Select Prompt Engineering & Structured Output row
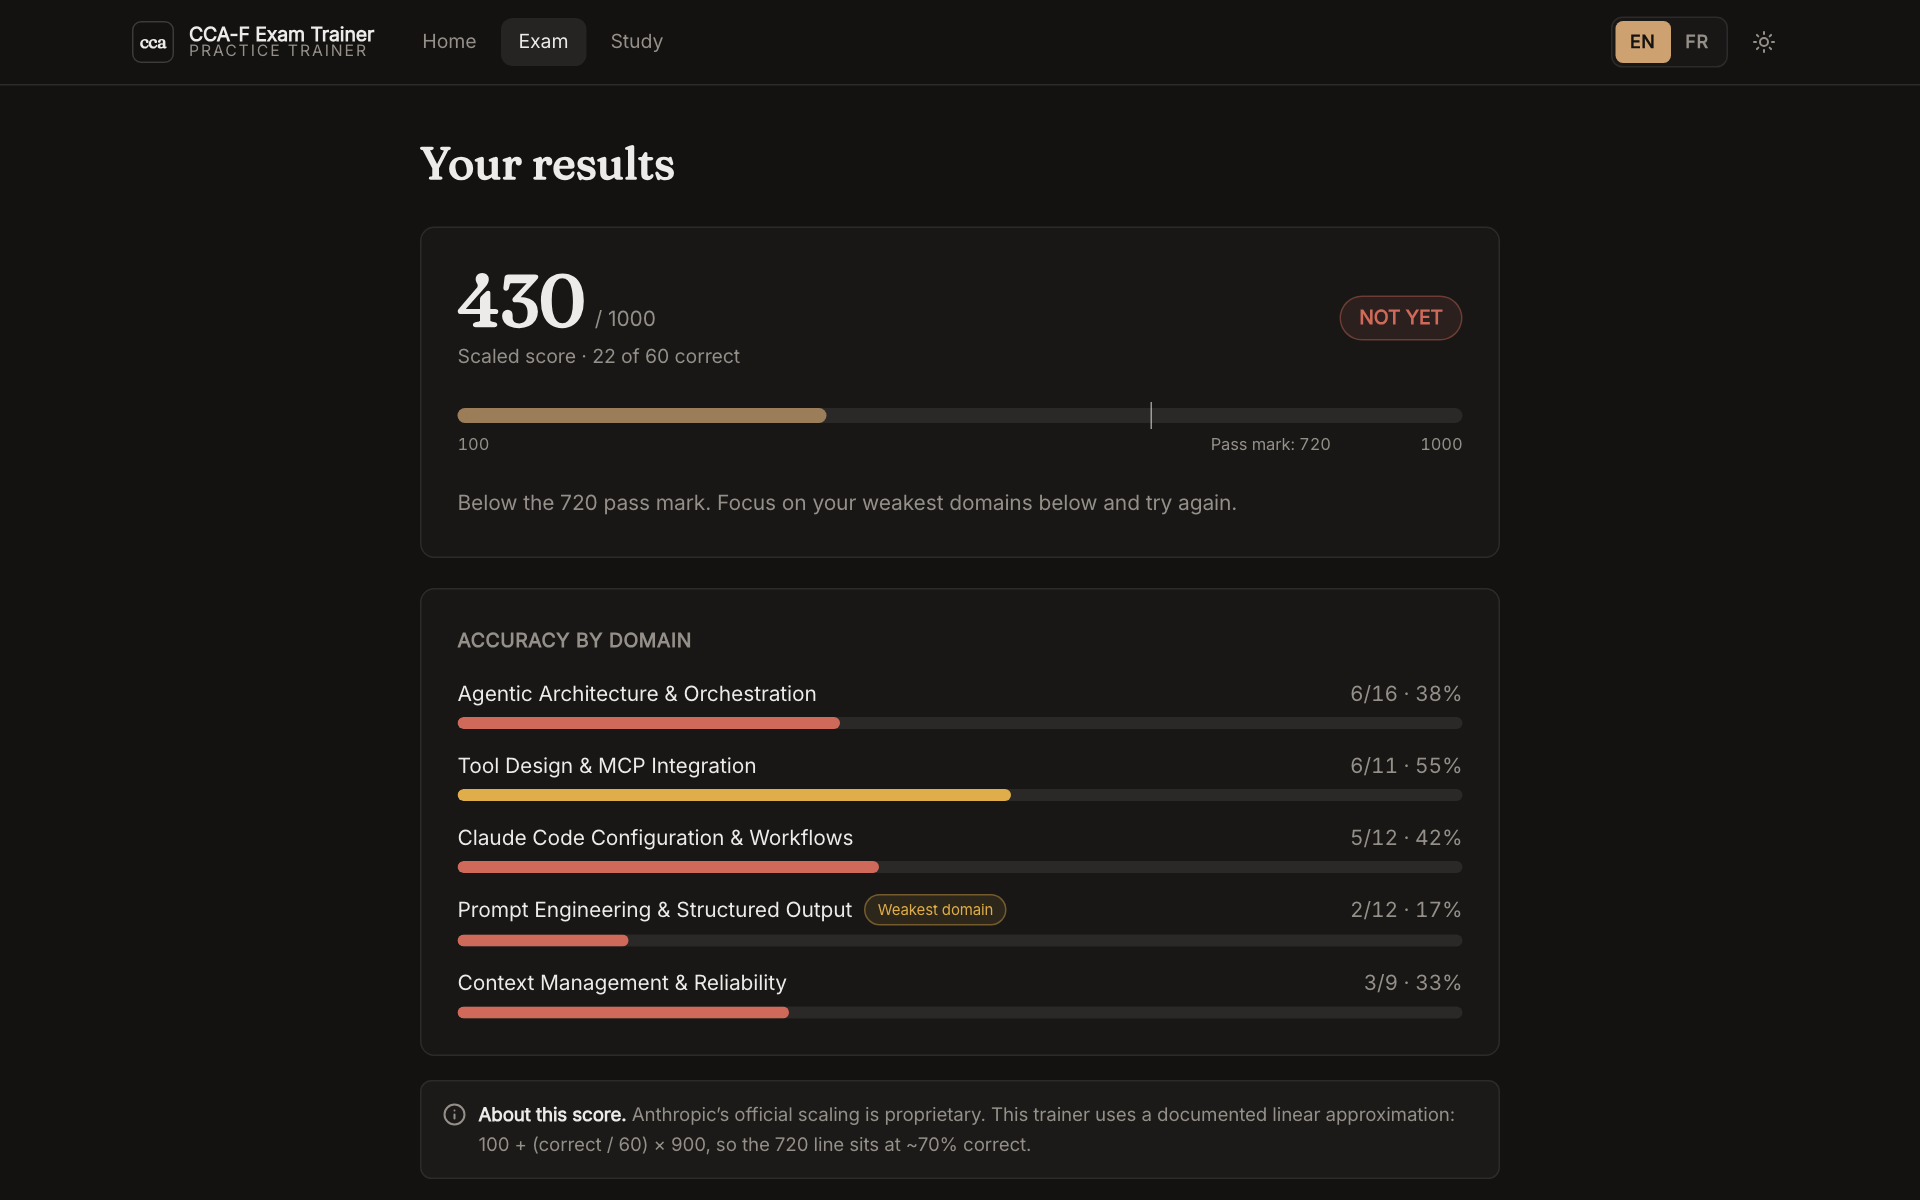 960,921
